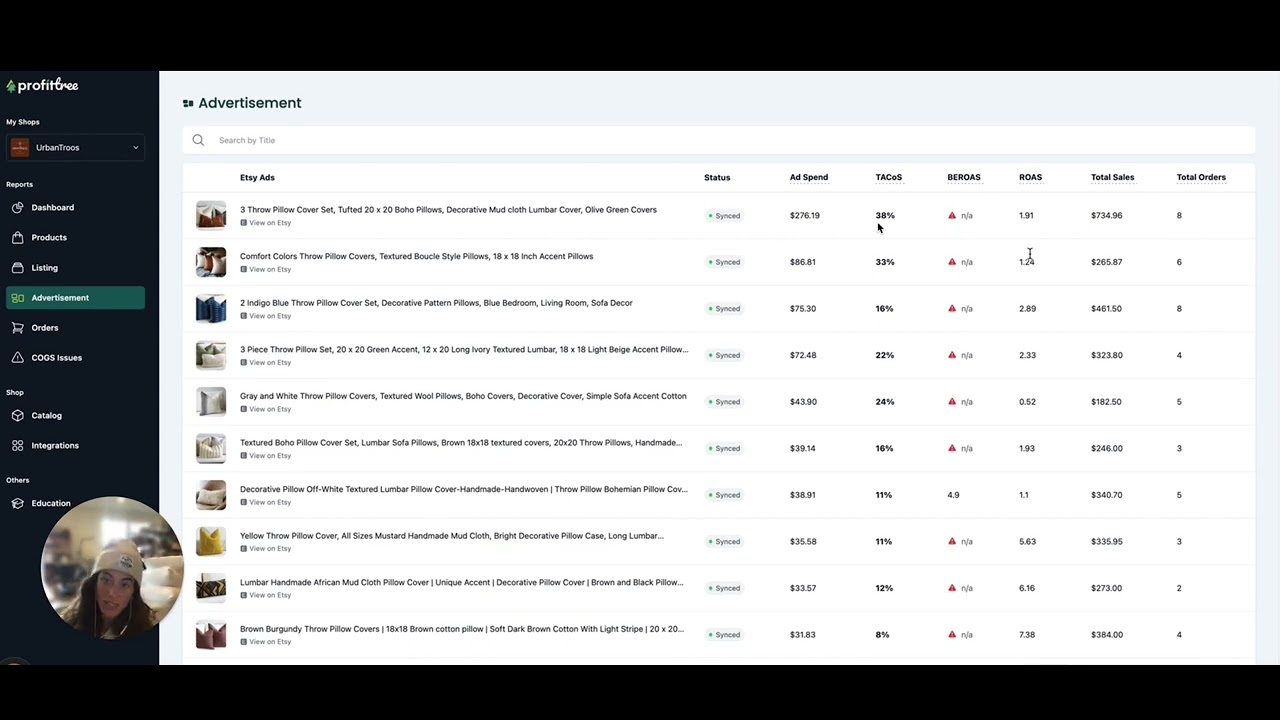Click BEROAS warning icon for $72.48 ad
This screenshot has width=1280, height=720.
952,355
